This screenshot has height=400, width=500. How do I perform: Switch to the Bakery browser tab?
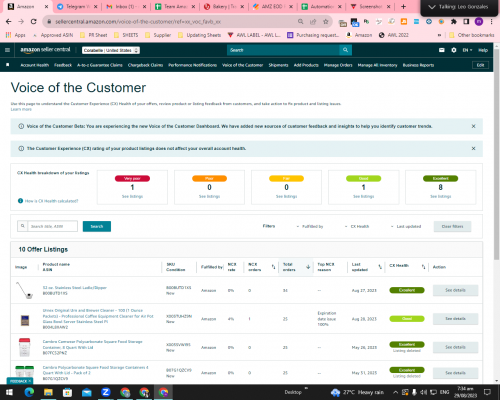point(224,7)
